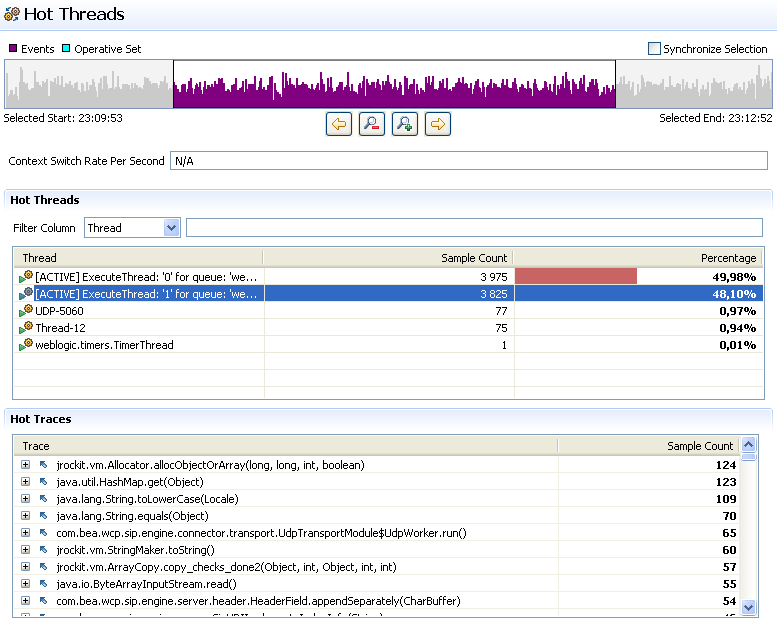The image size is (777, 625).
Task: Expand the UdpTransportModule$UdpWorker.run trace node
Action: coord(26,533)
